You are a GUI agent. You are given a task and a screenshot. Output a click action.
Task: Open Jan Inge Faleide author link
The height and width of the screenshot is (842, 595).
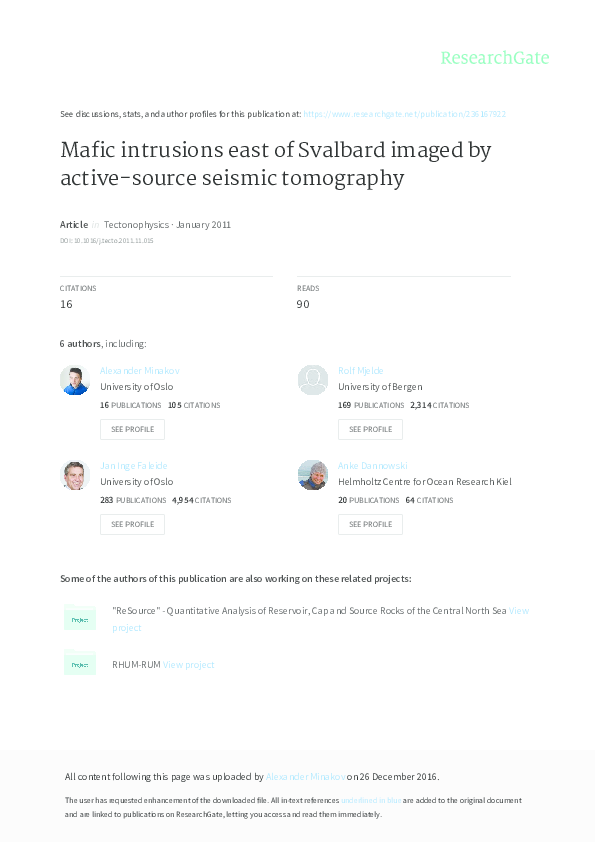point(134,466)
